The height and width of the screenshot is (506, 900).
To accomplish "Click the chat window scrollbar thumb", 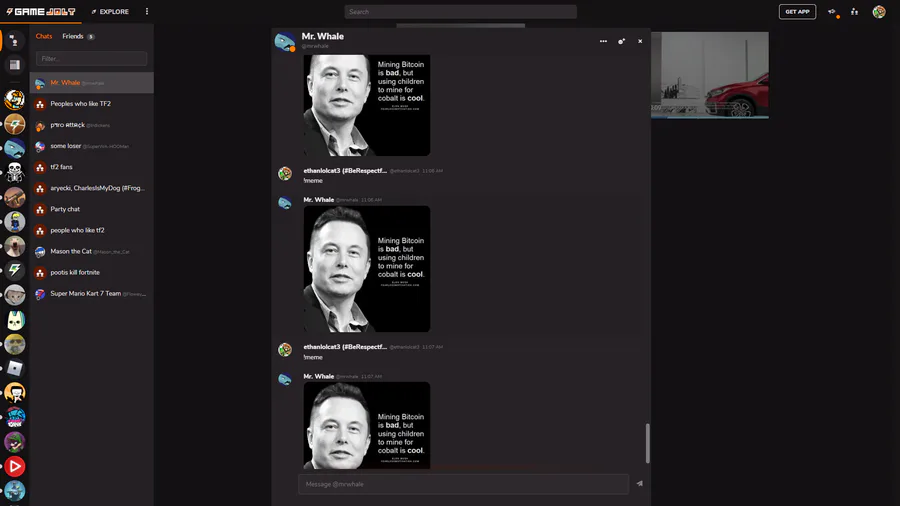I will [647, 443].
